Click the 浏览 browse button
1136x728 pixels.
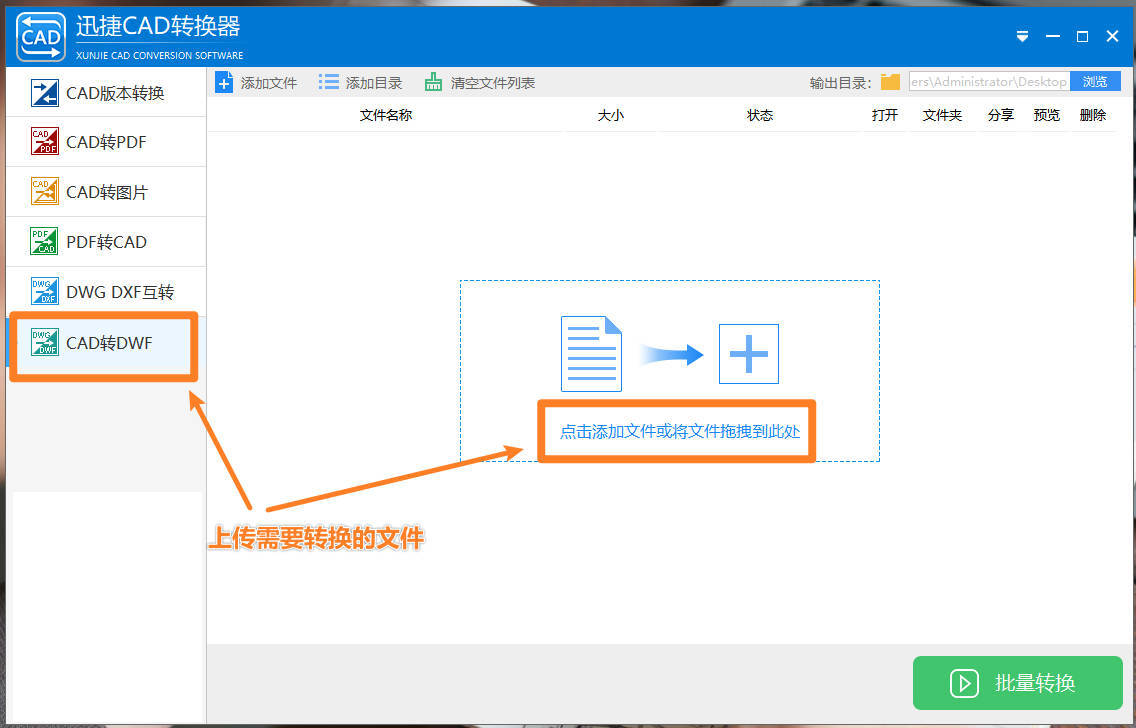pos(1095,82)
